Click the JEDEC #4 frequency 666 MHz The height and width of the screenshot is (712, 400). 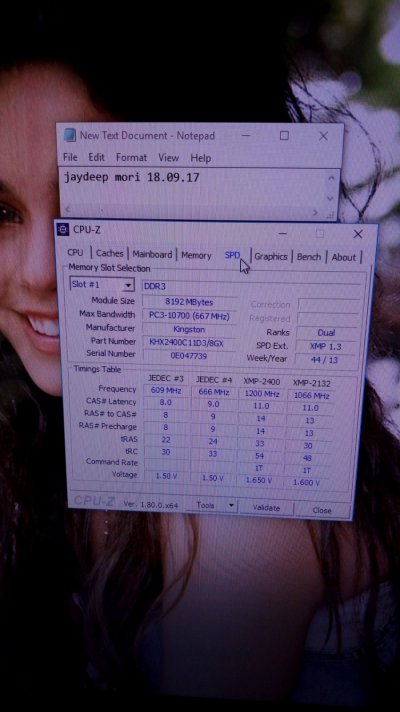click(x=213, y=392)
